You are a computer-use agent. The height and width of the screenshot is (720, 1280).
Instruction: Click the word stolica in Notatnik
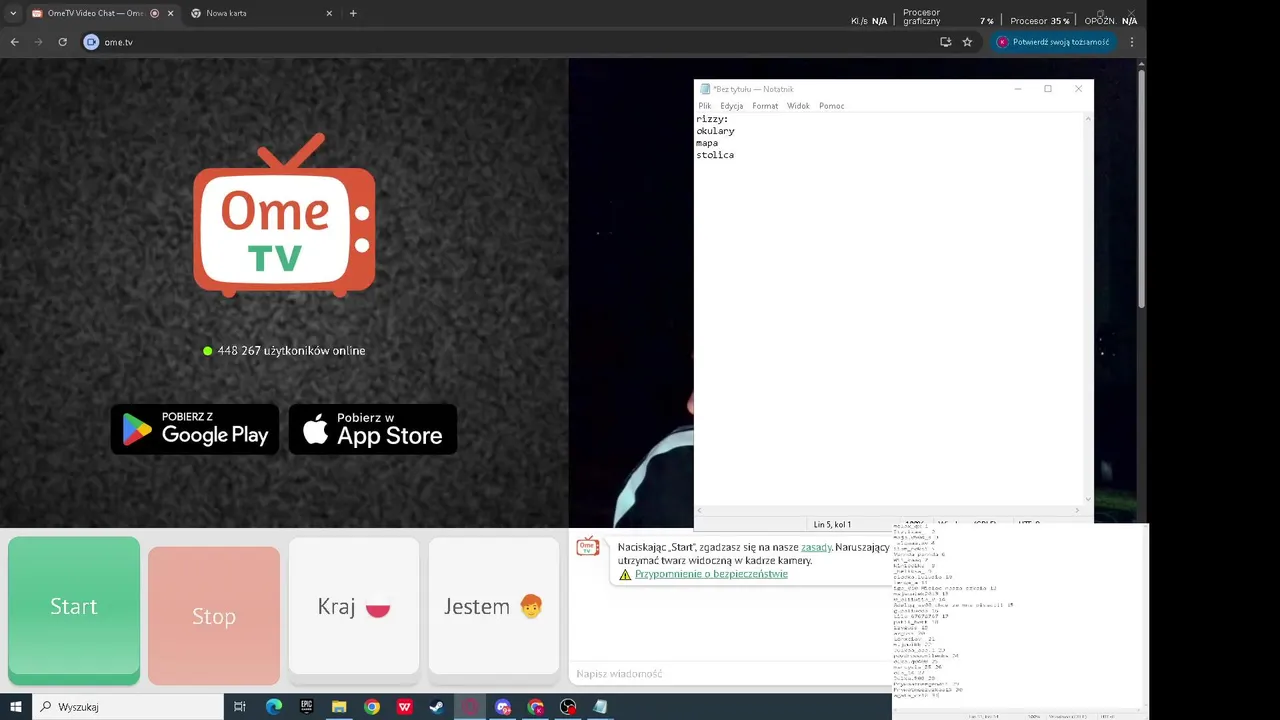click(x=715, y=155)
